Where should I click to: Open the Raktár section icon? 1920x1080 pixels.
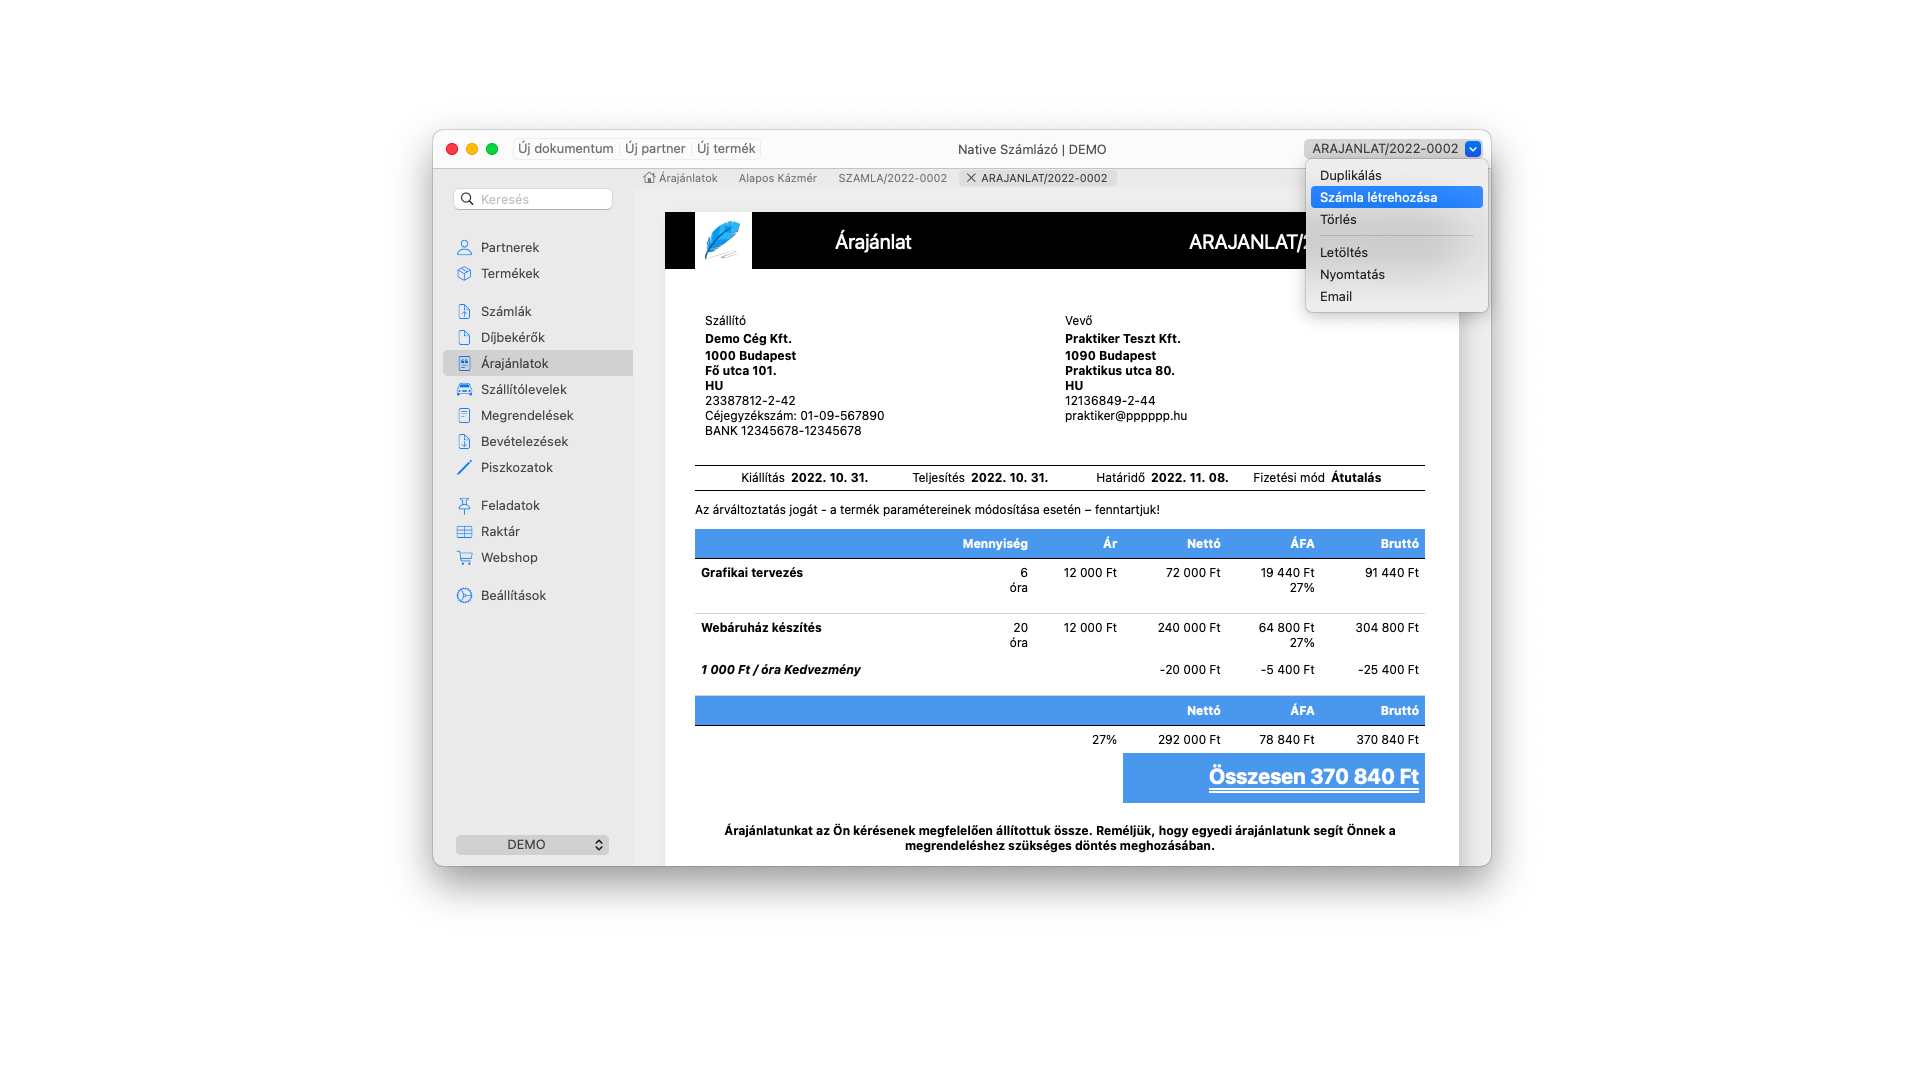[465, 531]
